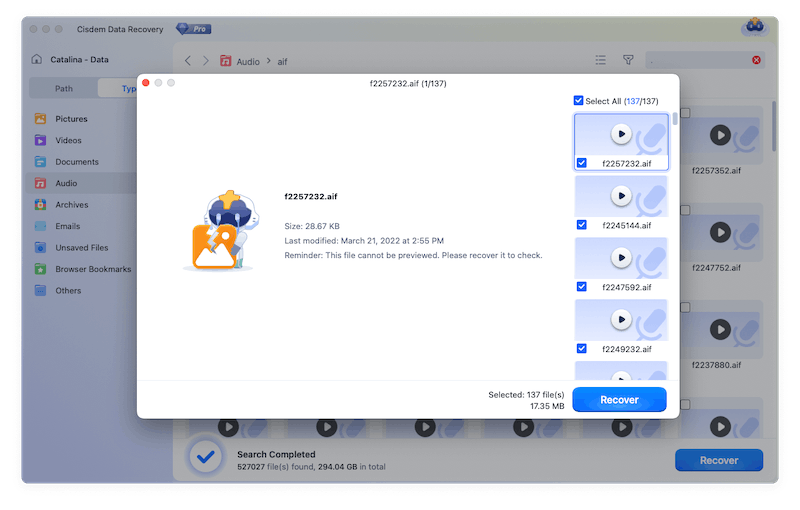Click the Last modified date text
Viewport: 800px width, 510px height.
(x=364, y=241)
